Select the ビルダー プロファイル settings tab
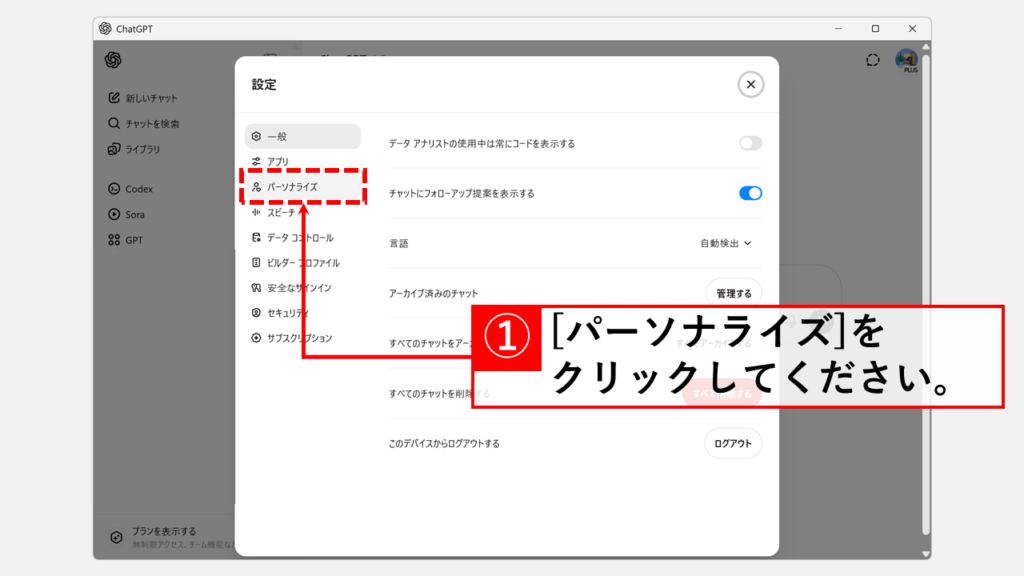 coord(302,263)
